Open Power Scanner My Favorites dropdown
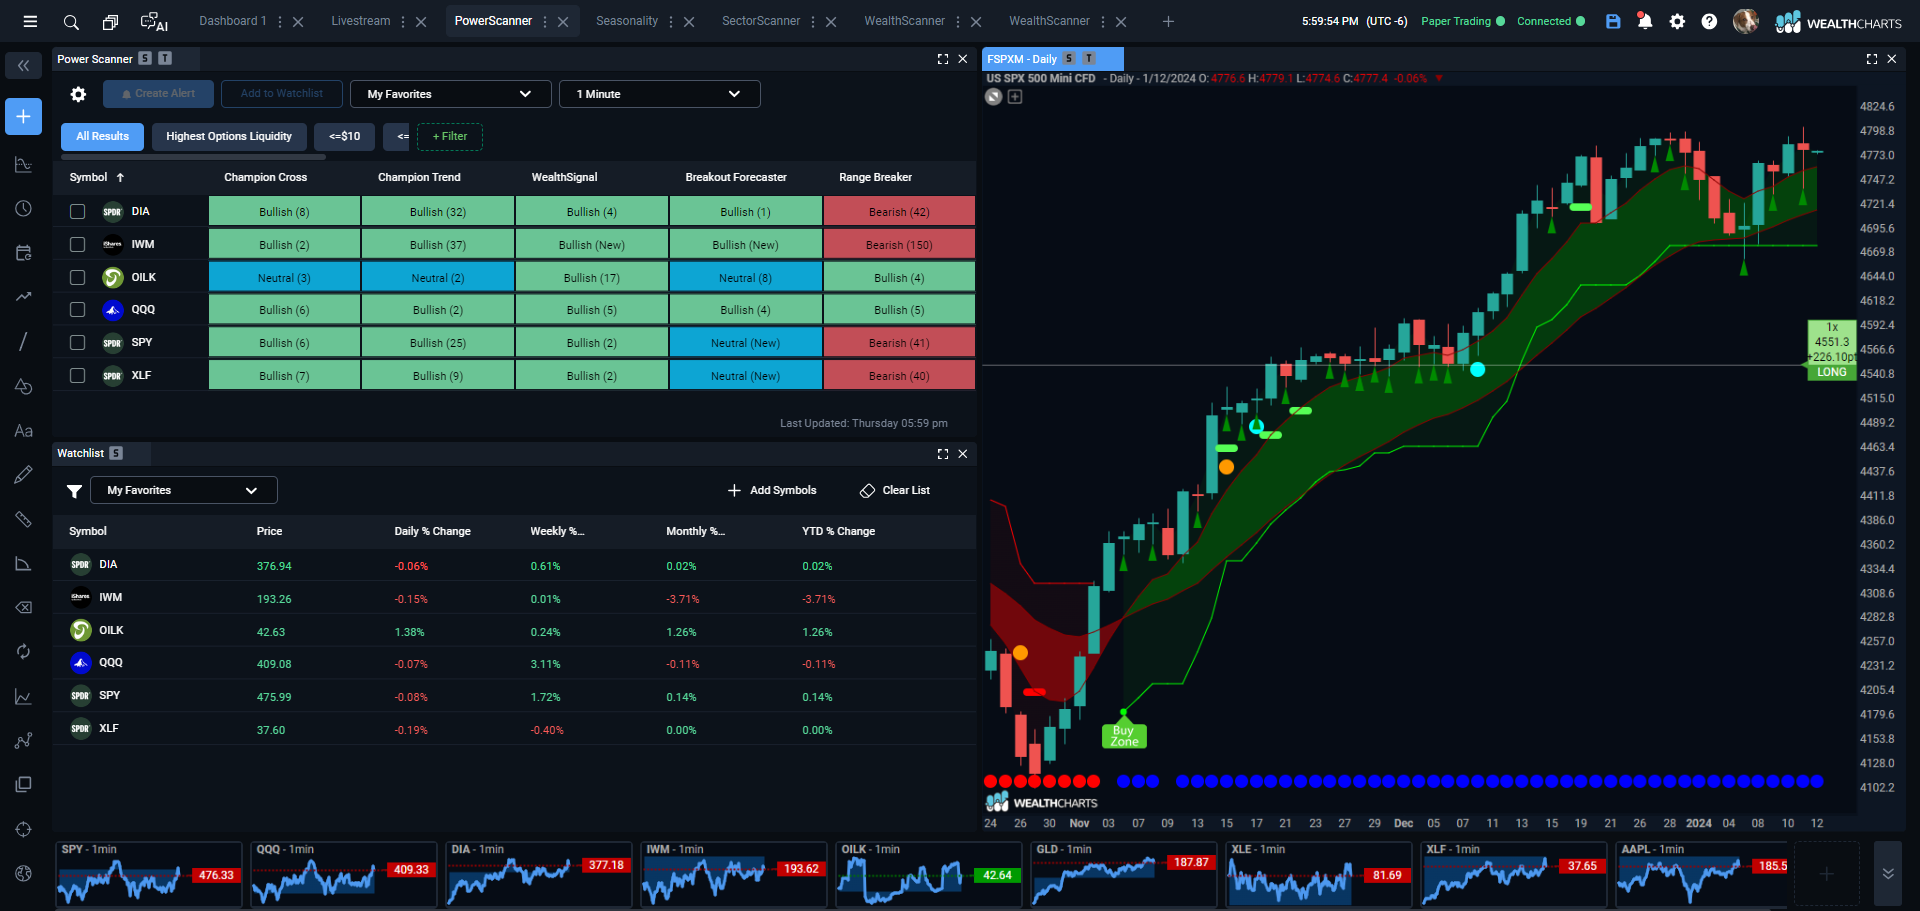The height and width of the screenshot is (911, 1920). tap(450, 94)
